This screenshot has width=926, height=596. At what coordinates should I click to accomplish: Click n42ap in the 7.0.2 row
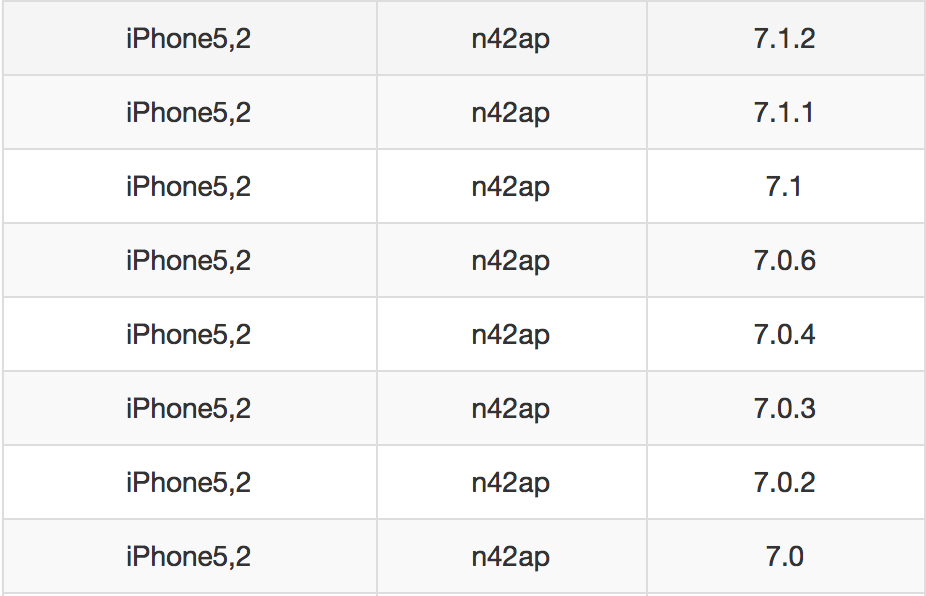511,484
